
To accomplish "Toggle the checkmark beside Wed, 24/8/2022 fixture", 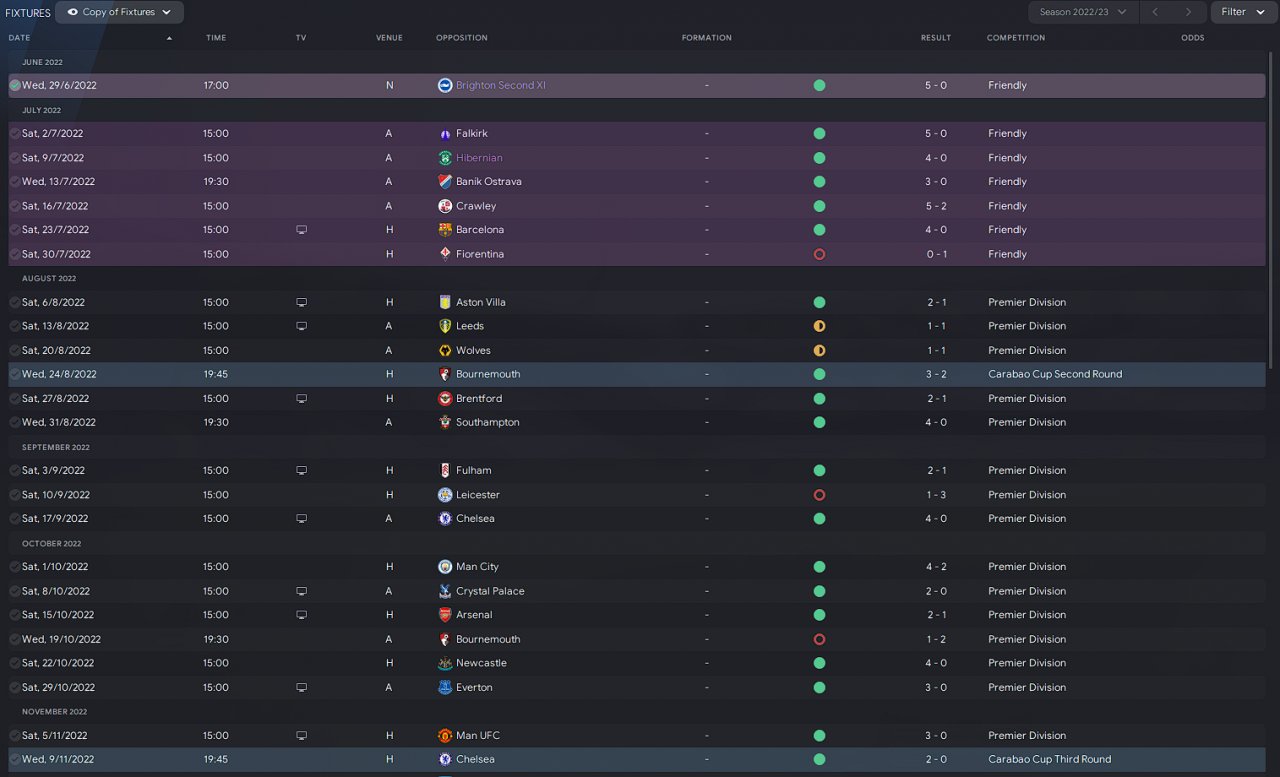I will coord(15,374).
